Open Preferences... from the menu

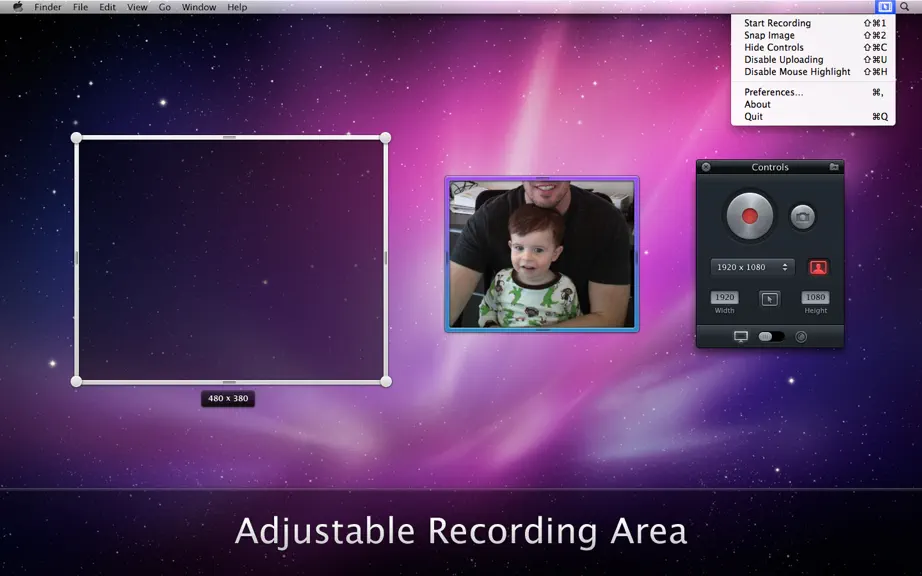pyautogui.click(x=813, y=92)
